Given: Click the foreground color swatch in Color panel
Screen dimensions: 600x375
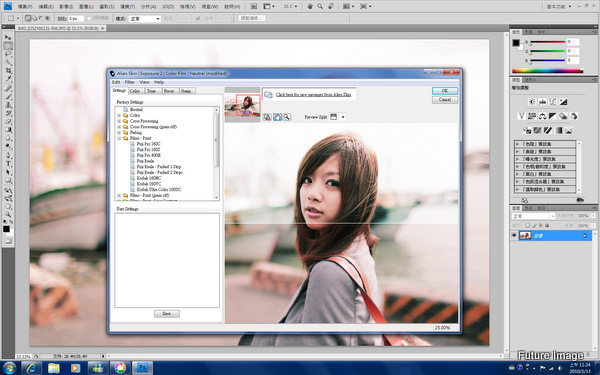Looking at the screenshot, I should [516, 43].
